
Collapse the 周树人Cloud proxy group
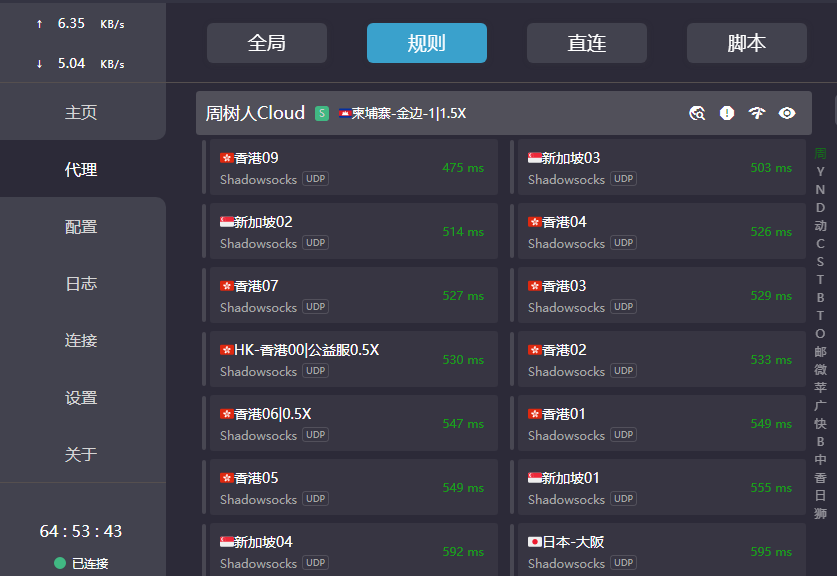pyautogui.click(x=255, y=113)
